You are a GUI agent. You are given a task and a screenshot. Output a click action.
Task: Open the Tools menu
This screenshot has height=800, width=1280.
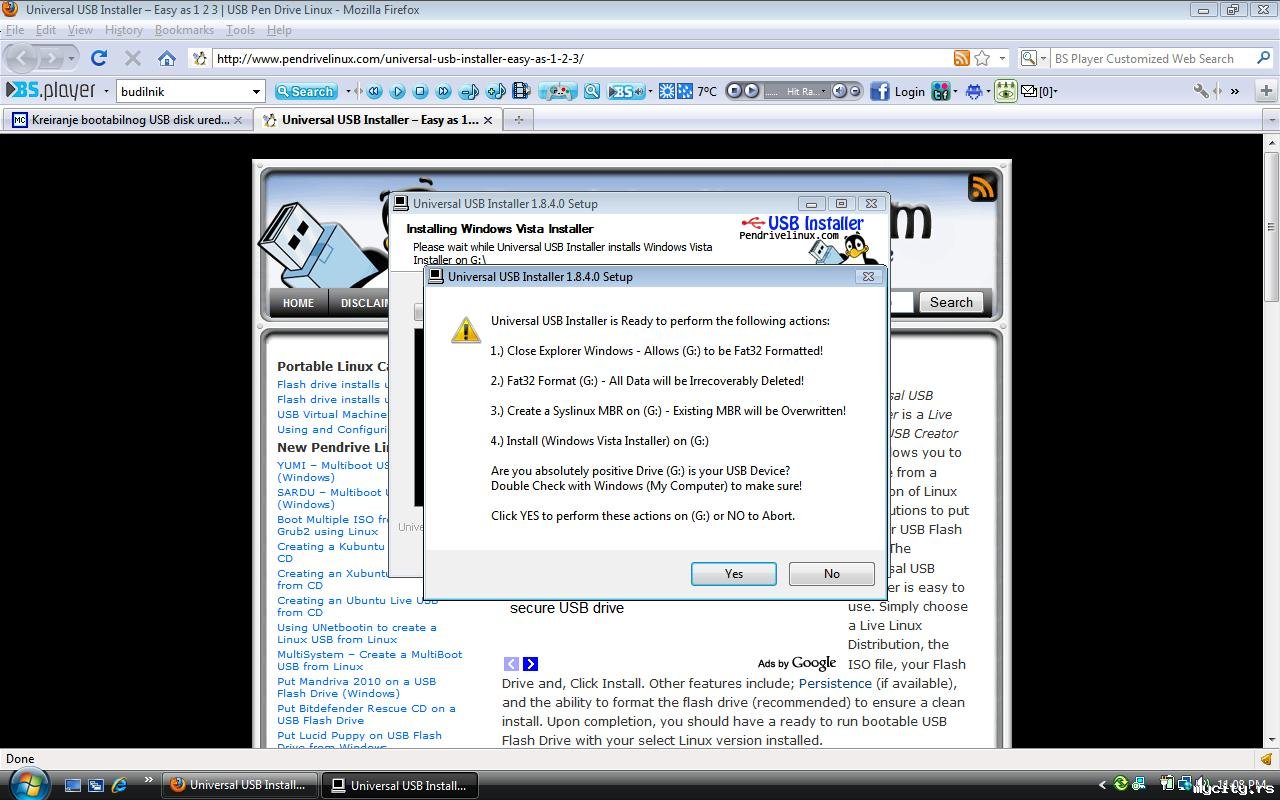click(240, 30)
